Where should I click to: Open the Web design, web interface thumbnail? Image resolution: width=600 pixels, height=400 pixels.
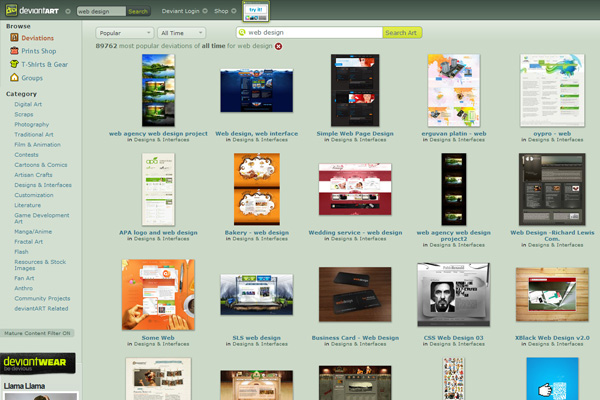coord(256,90)
